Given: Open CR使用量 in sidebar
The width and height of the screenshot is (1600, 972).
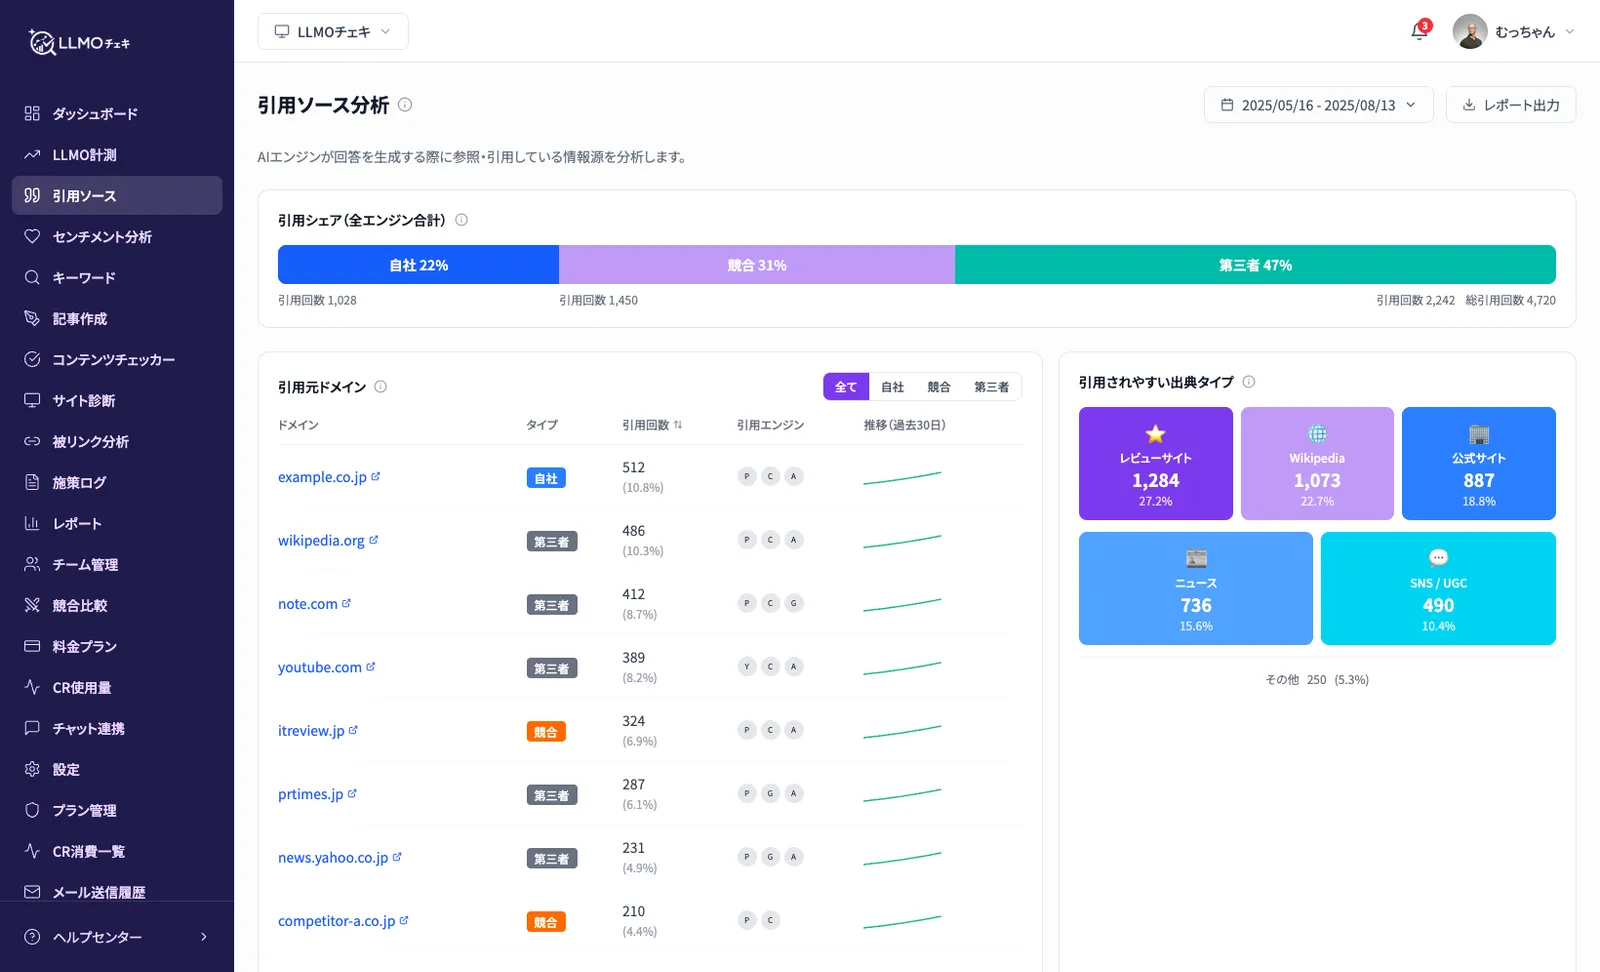Looking at the screenshot, I should tap(117, 688).
